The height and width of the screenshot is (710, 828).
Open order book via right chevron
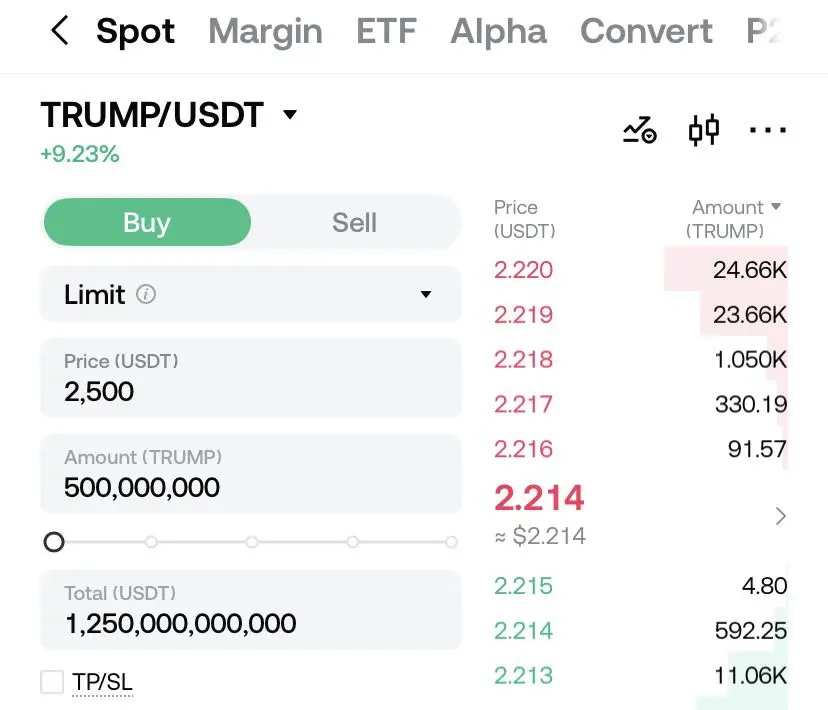780,516
